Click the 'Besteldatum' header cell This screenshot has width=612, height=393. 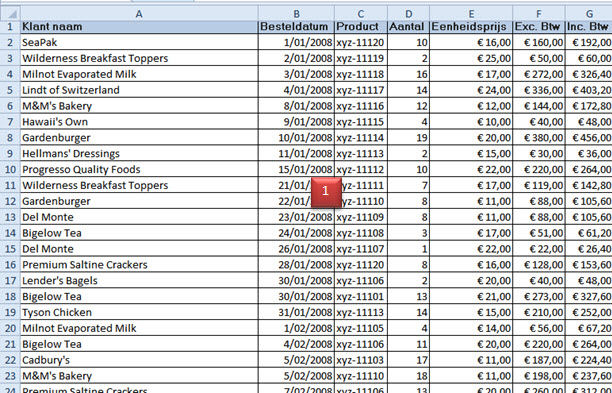(296, 27)
